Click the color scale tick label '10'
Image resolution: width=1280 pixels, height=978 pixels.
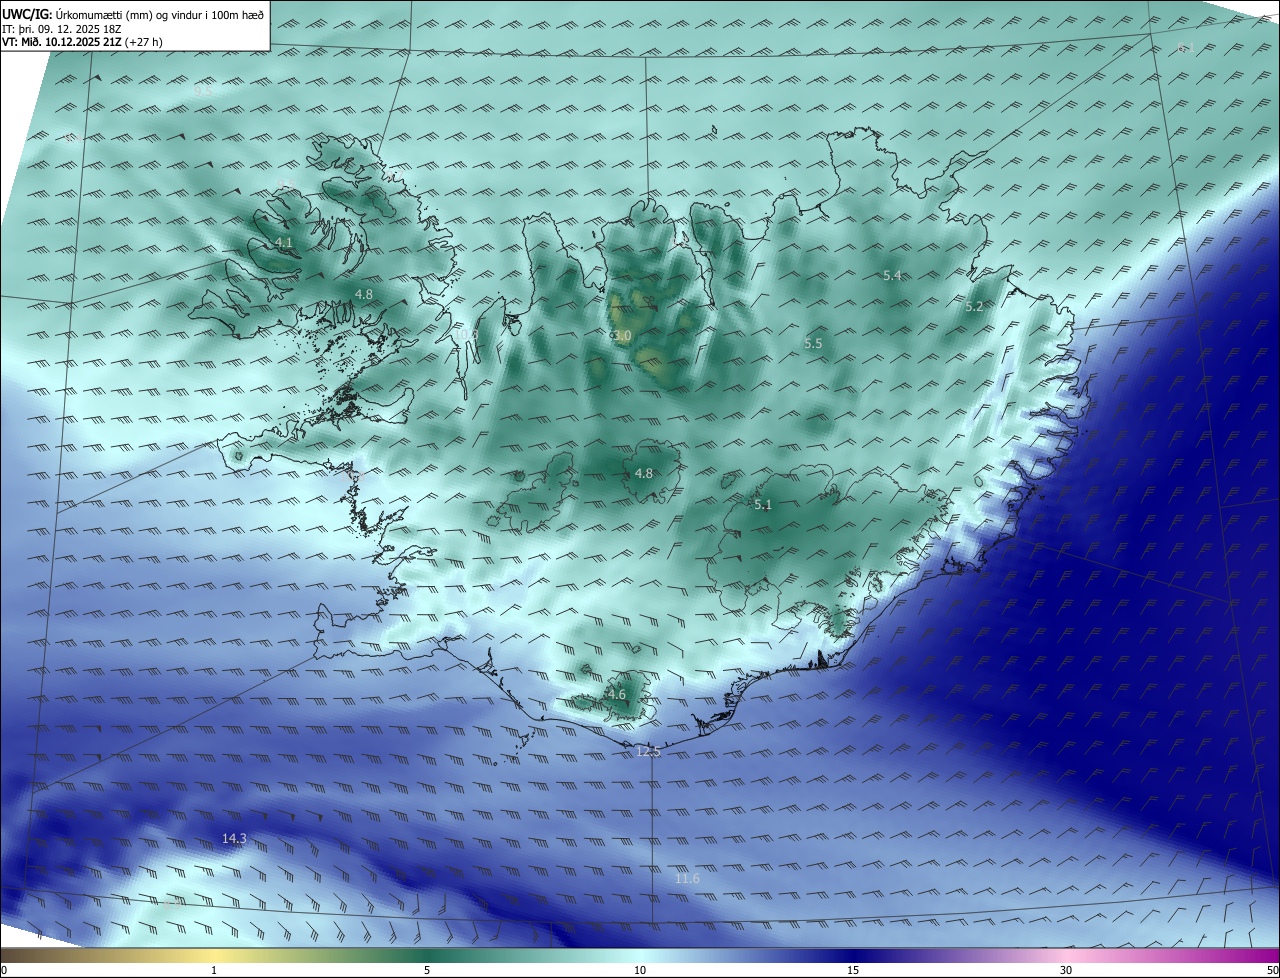click(640, 970)
